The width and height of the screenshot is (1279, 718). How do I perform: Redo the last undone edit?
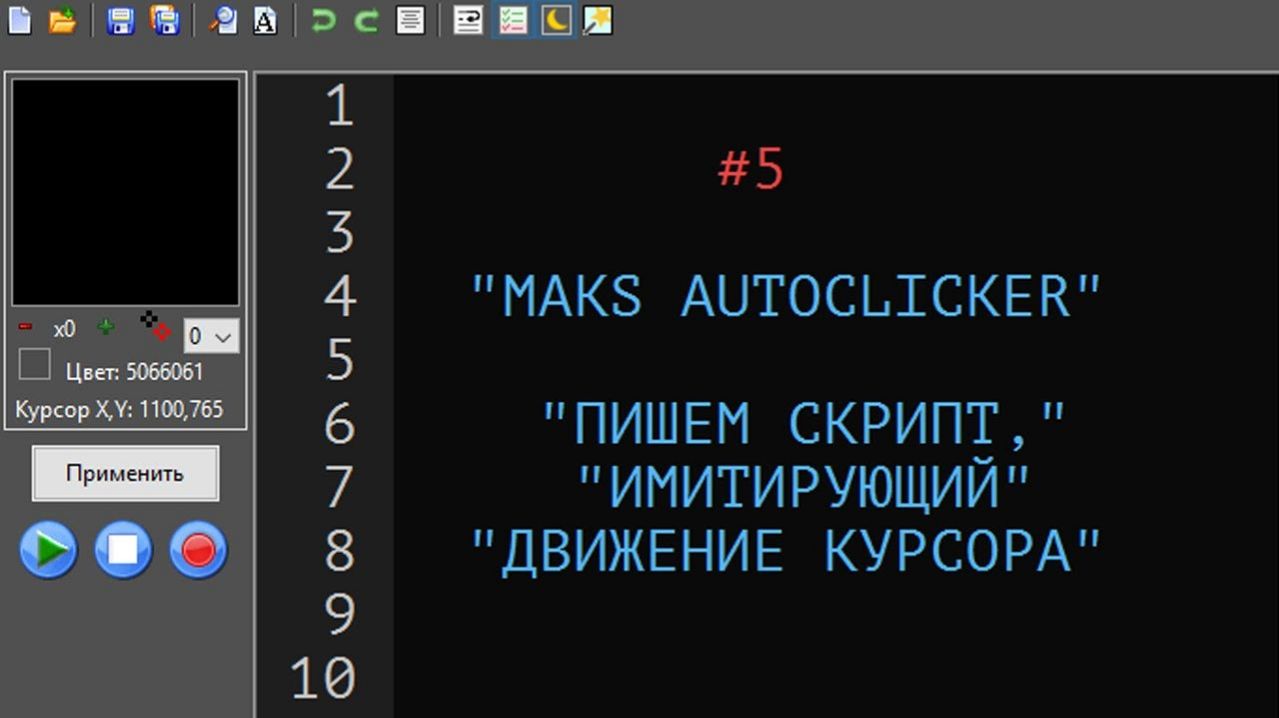pos(366,21)
